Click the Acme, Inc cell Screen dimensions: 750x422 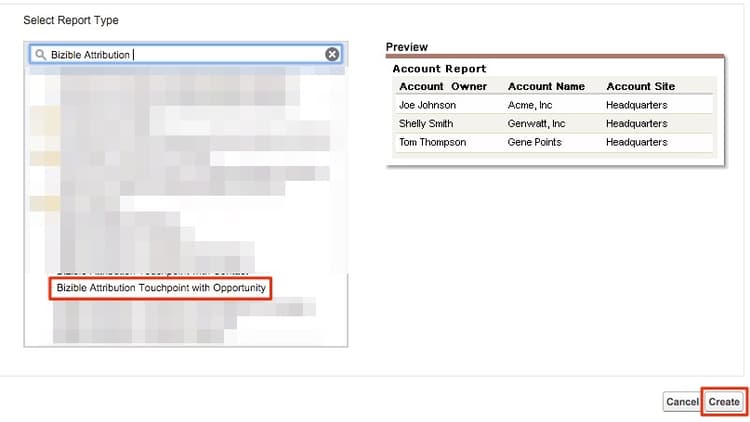pyautogui.click(x=530, y=105)
